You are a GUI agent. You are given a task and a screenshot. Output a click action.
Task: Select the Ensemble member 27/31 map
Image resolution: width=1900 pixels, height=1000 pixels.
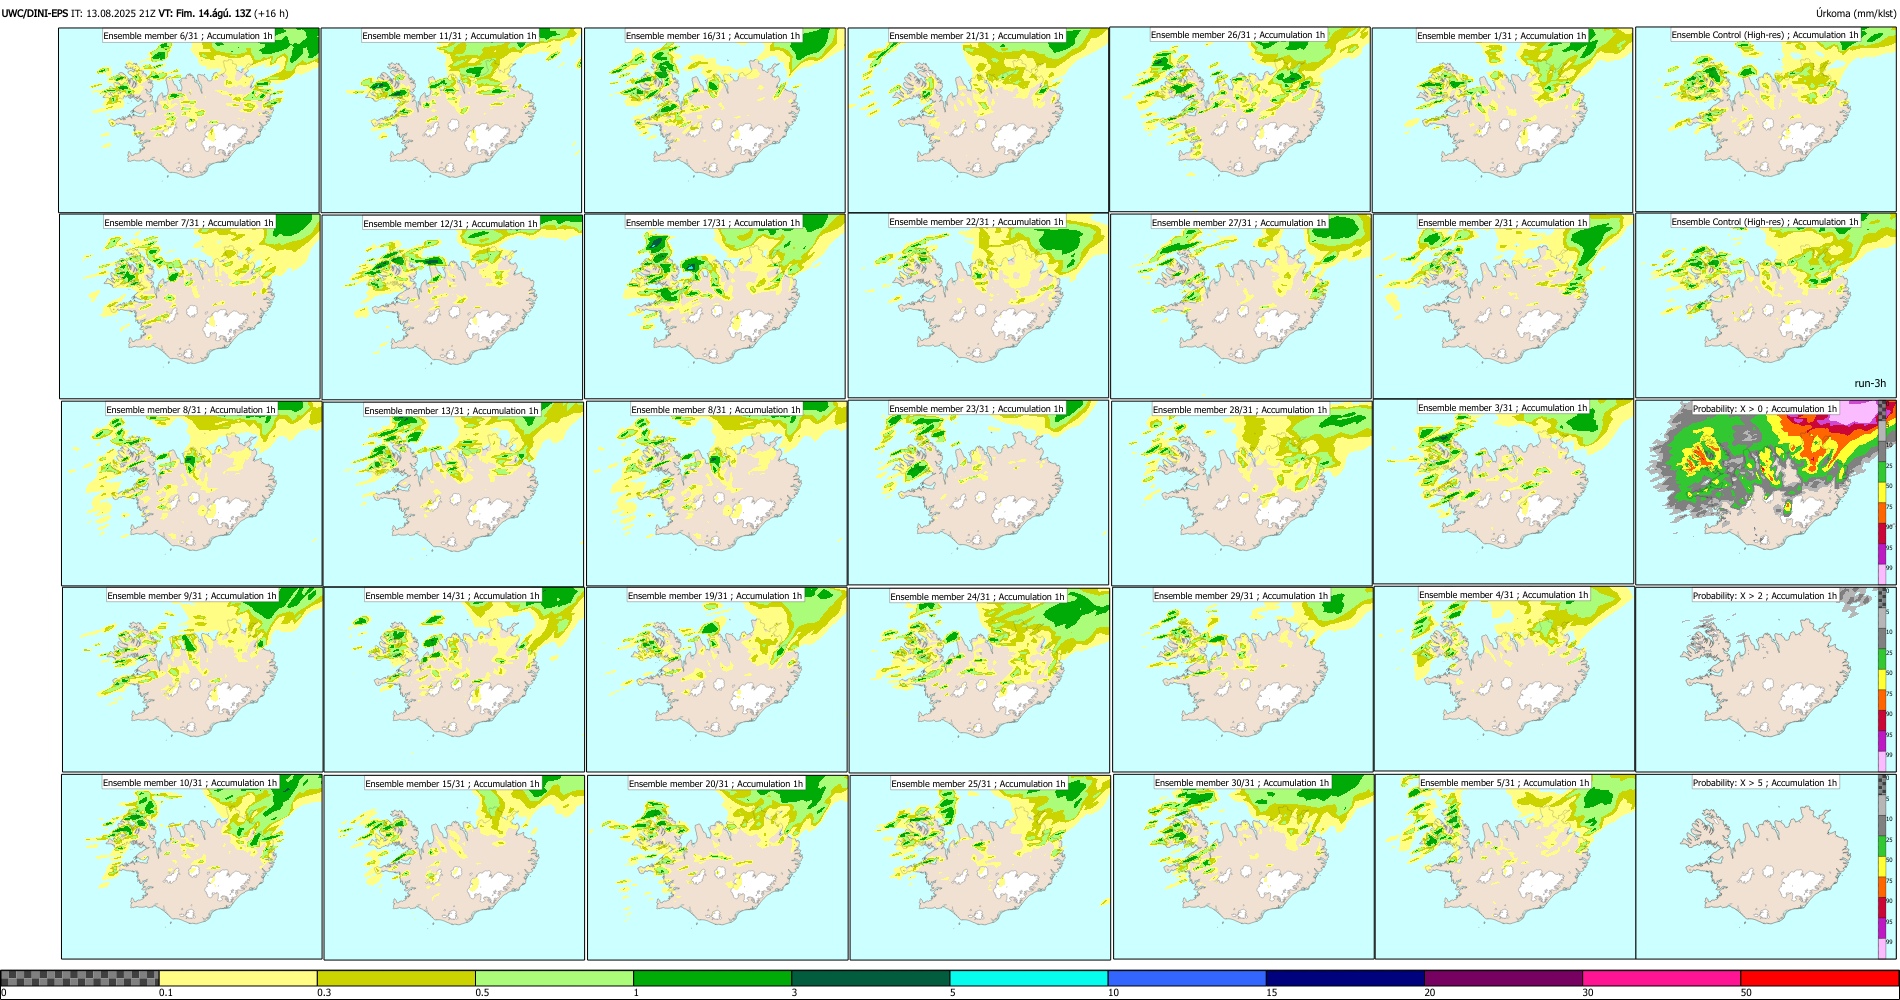pos(1240,307)
